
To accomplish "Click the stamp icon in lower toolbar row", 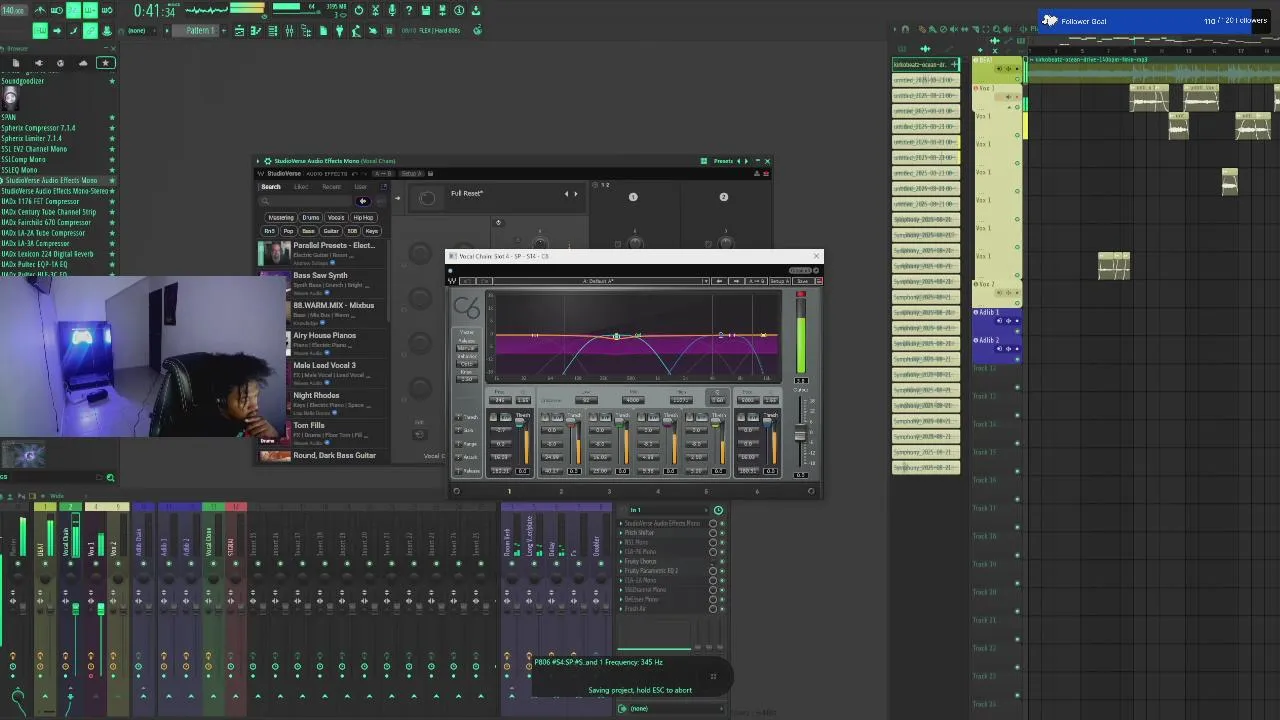I will [x=106, y=30].
